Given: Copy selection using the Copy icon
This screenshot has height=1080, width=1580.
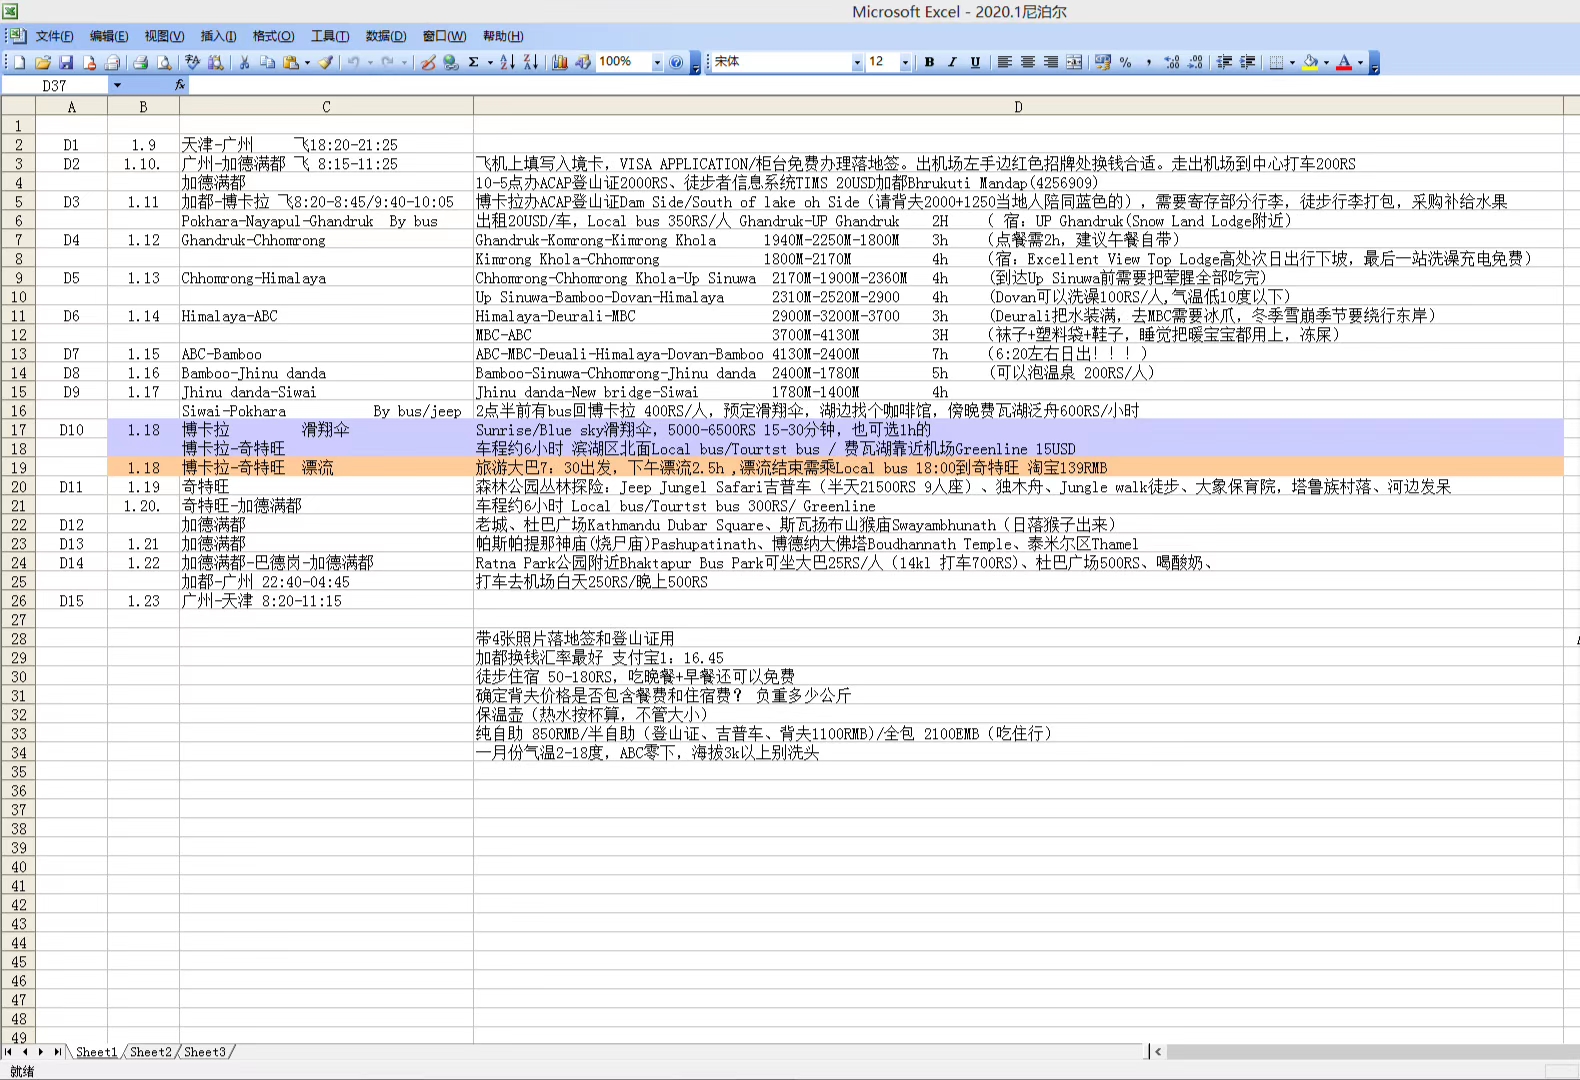Looking at the screenshot, I should (267, 62).
